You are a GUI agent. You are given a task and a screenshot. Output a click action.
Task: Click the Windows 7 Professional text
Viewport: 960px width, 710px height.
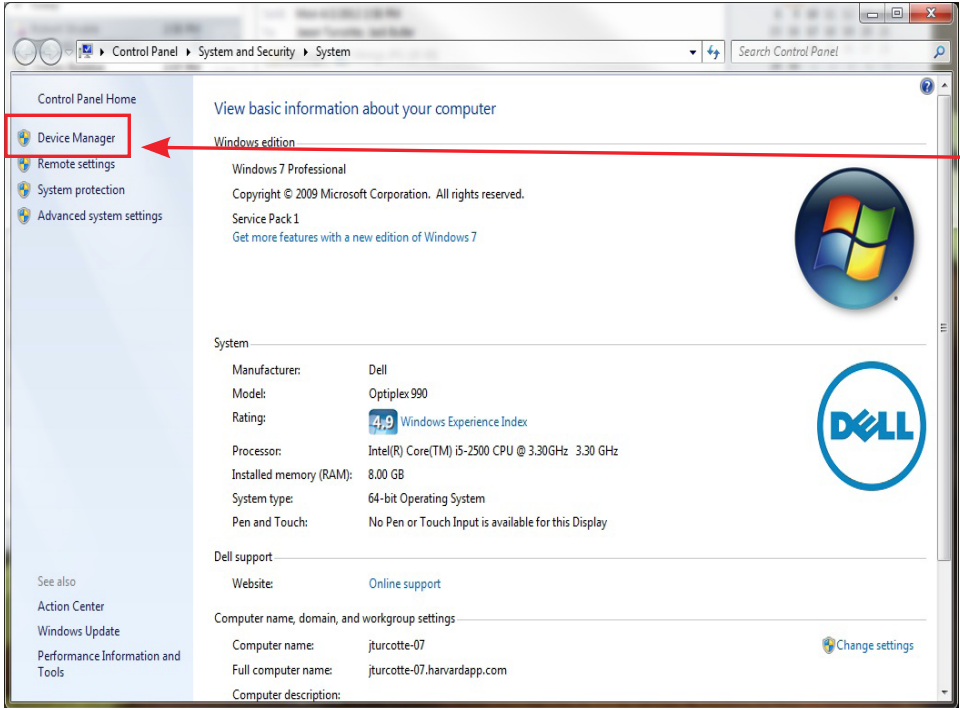pyautogui.click(x=289, y=169)
